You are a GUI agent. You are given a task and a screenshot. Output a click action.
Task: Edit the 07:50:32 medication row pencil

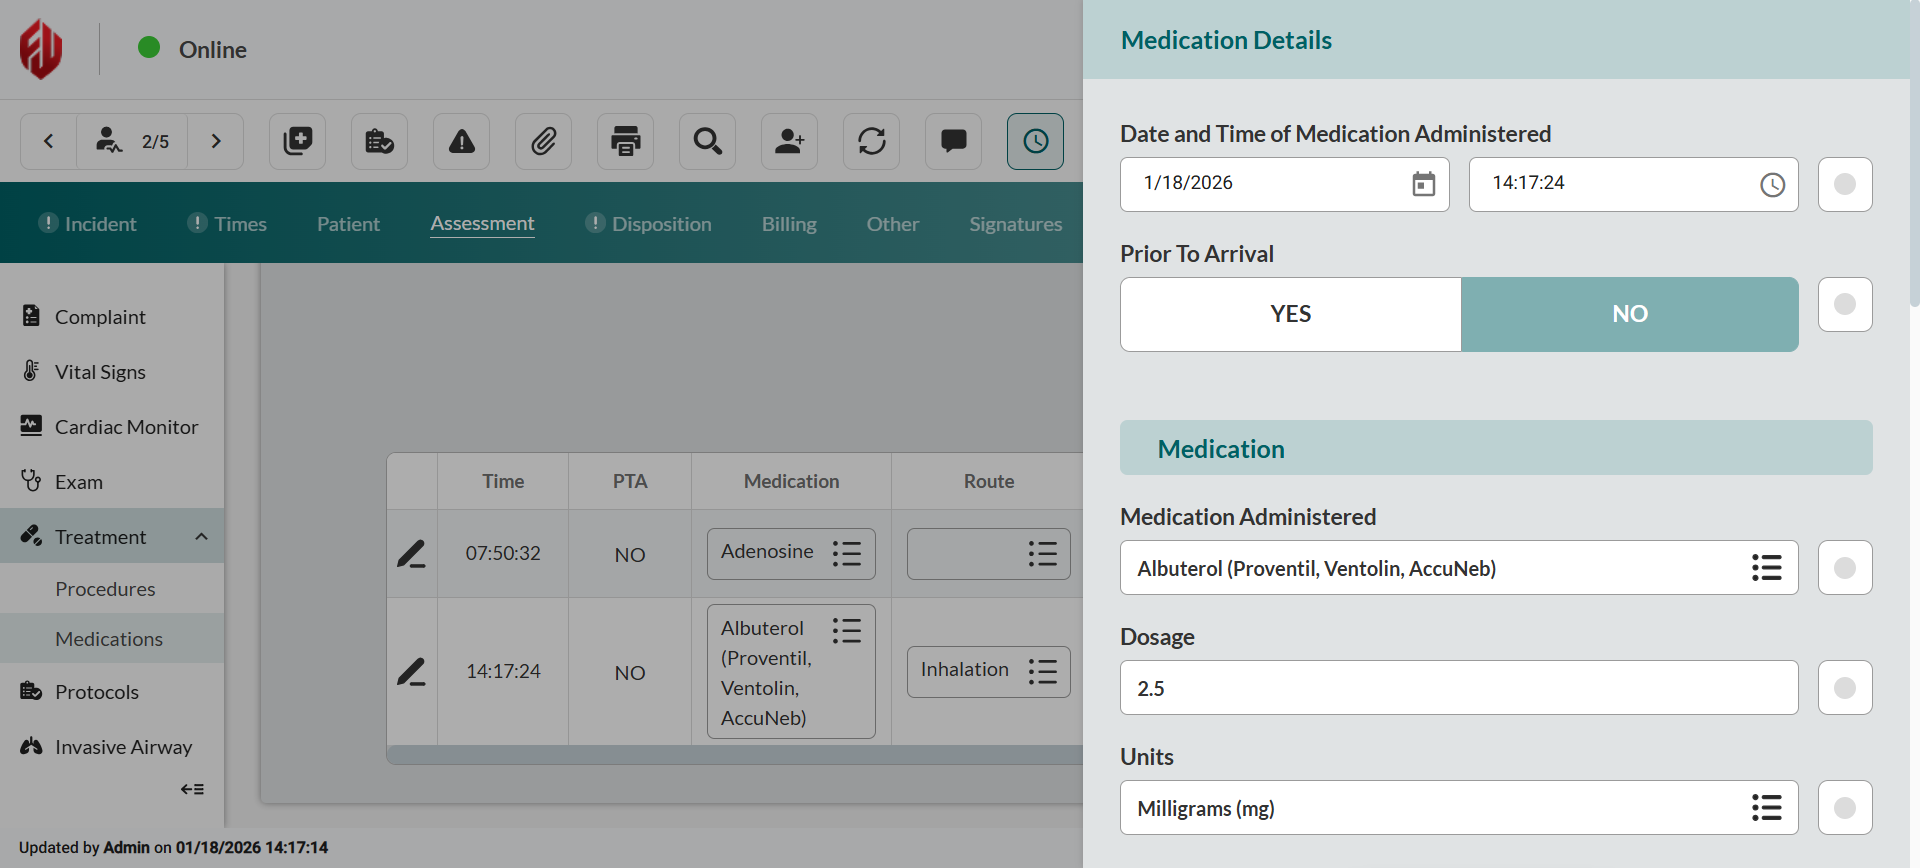point(411,554)
